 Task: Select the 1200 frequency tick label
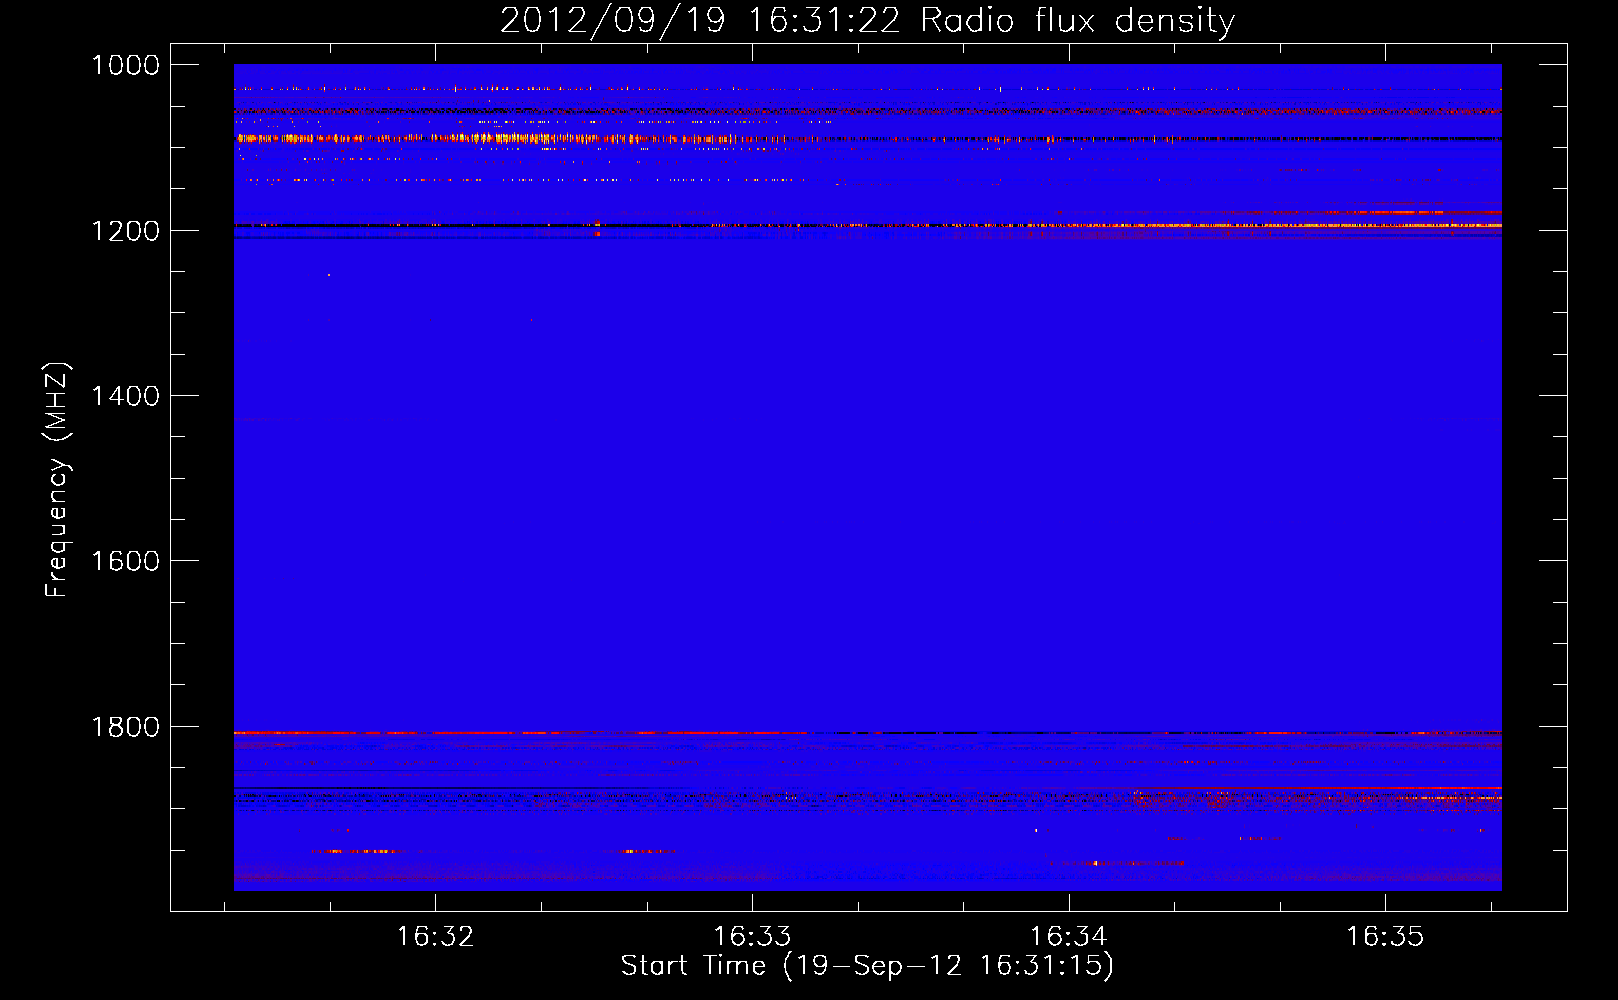pos(125,231)
